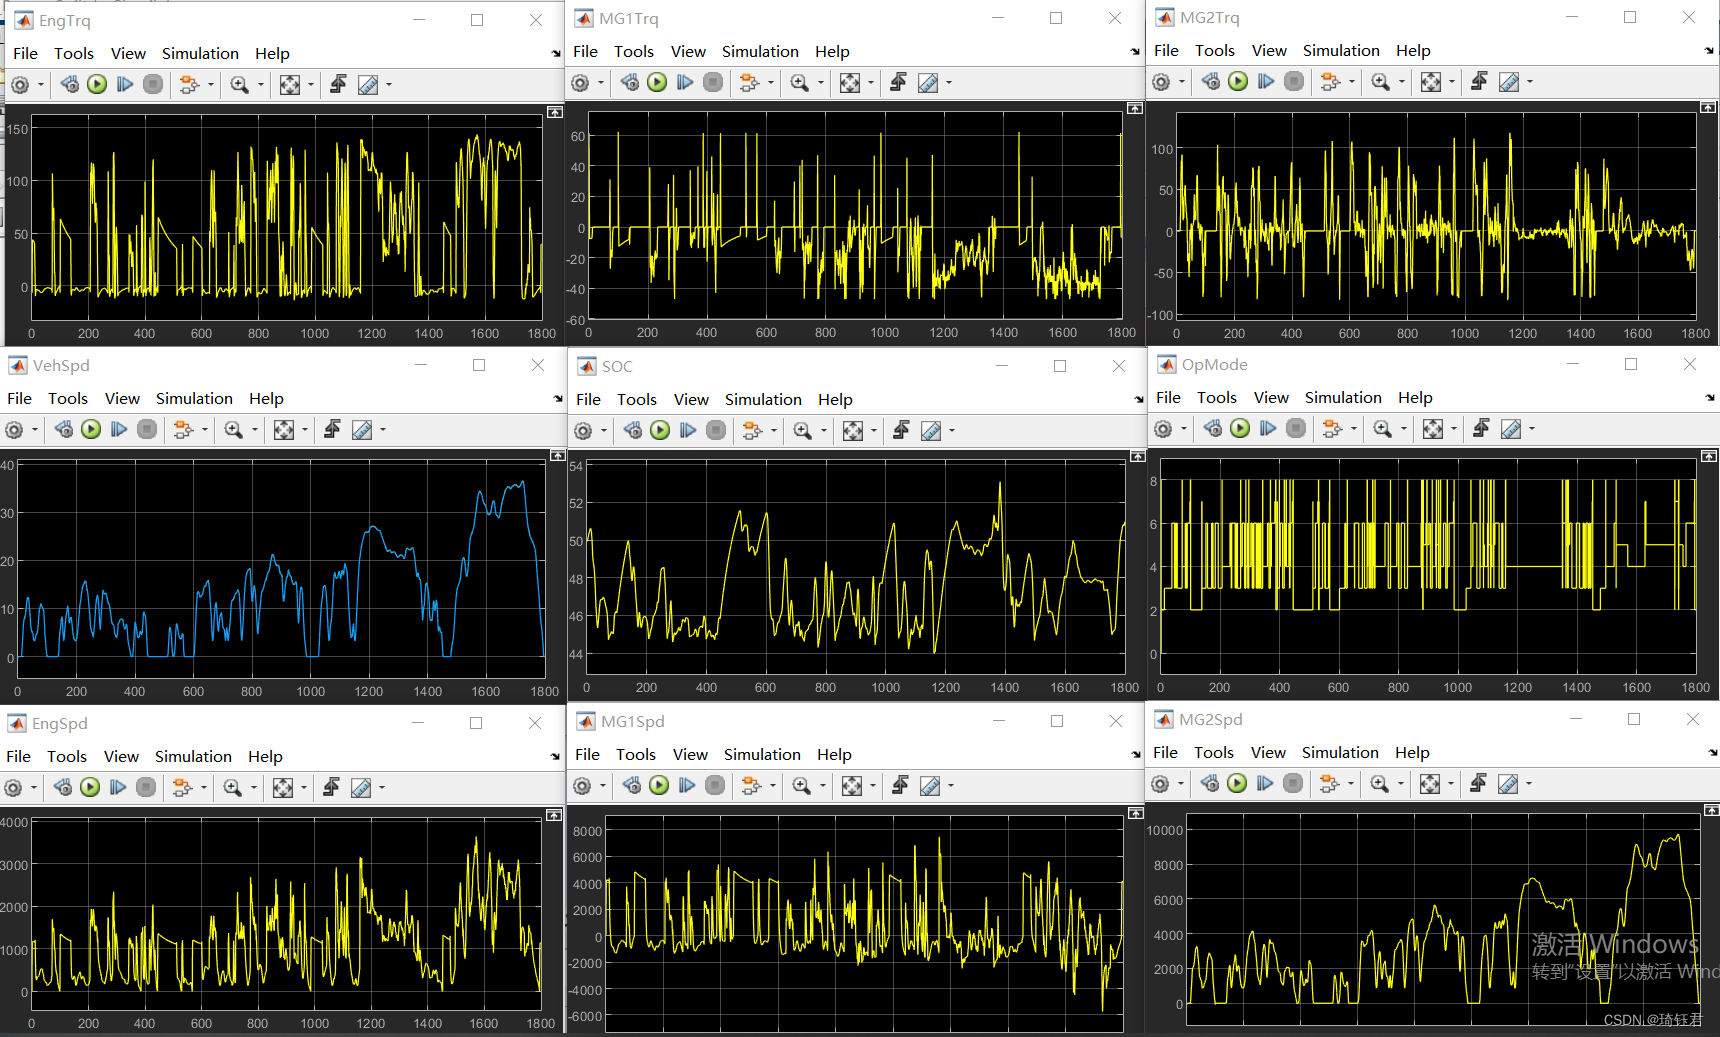
Task: Maximize axes icon atop the EngTrq plot
Action: (555, 112)
